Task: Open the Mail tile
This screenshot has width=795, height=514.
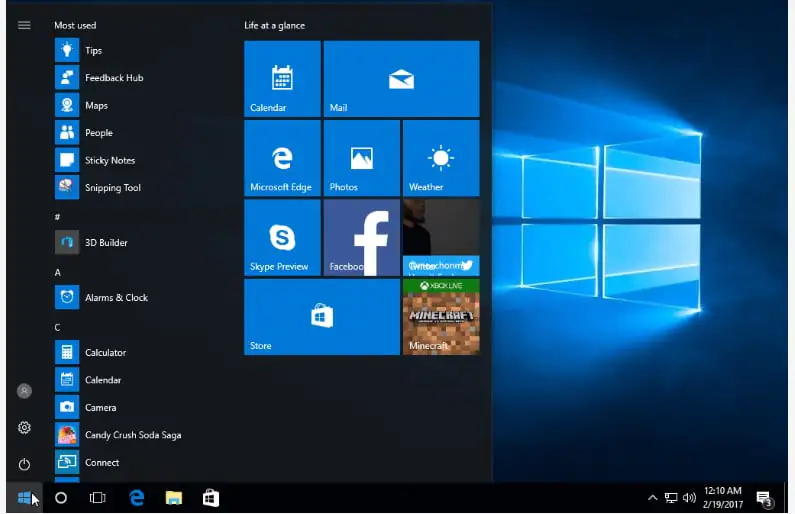Action: 401,79
